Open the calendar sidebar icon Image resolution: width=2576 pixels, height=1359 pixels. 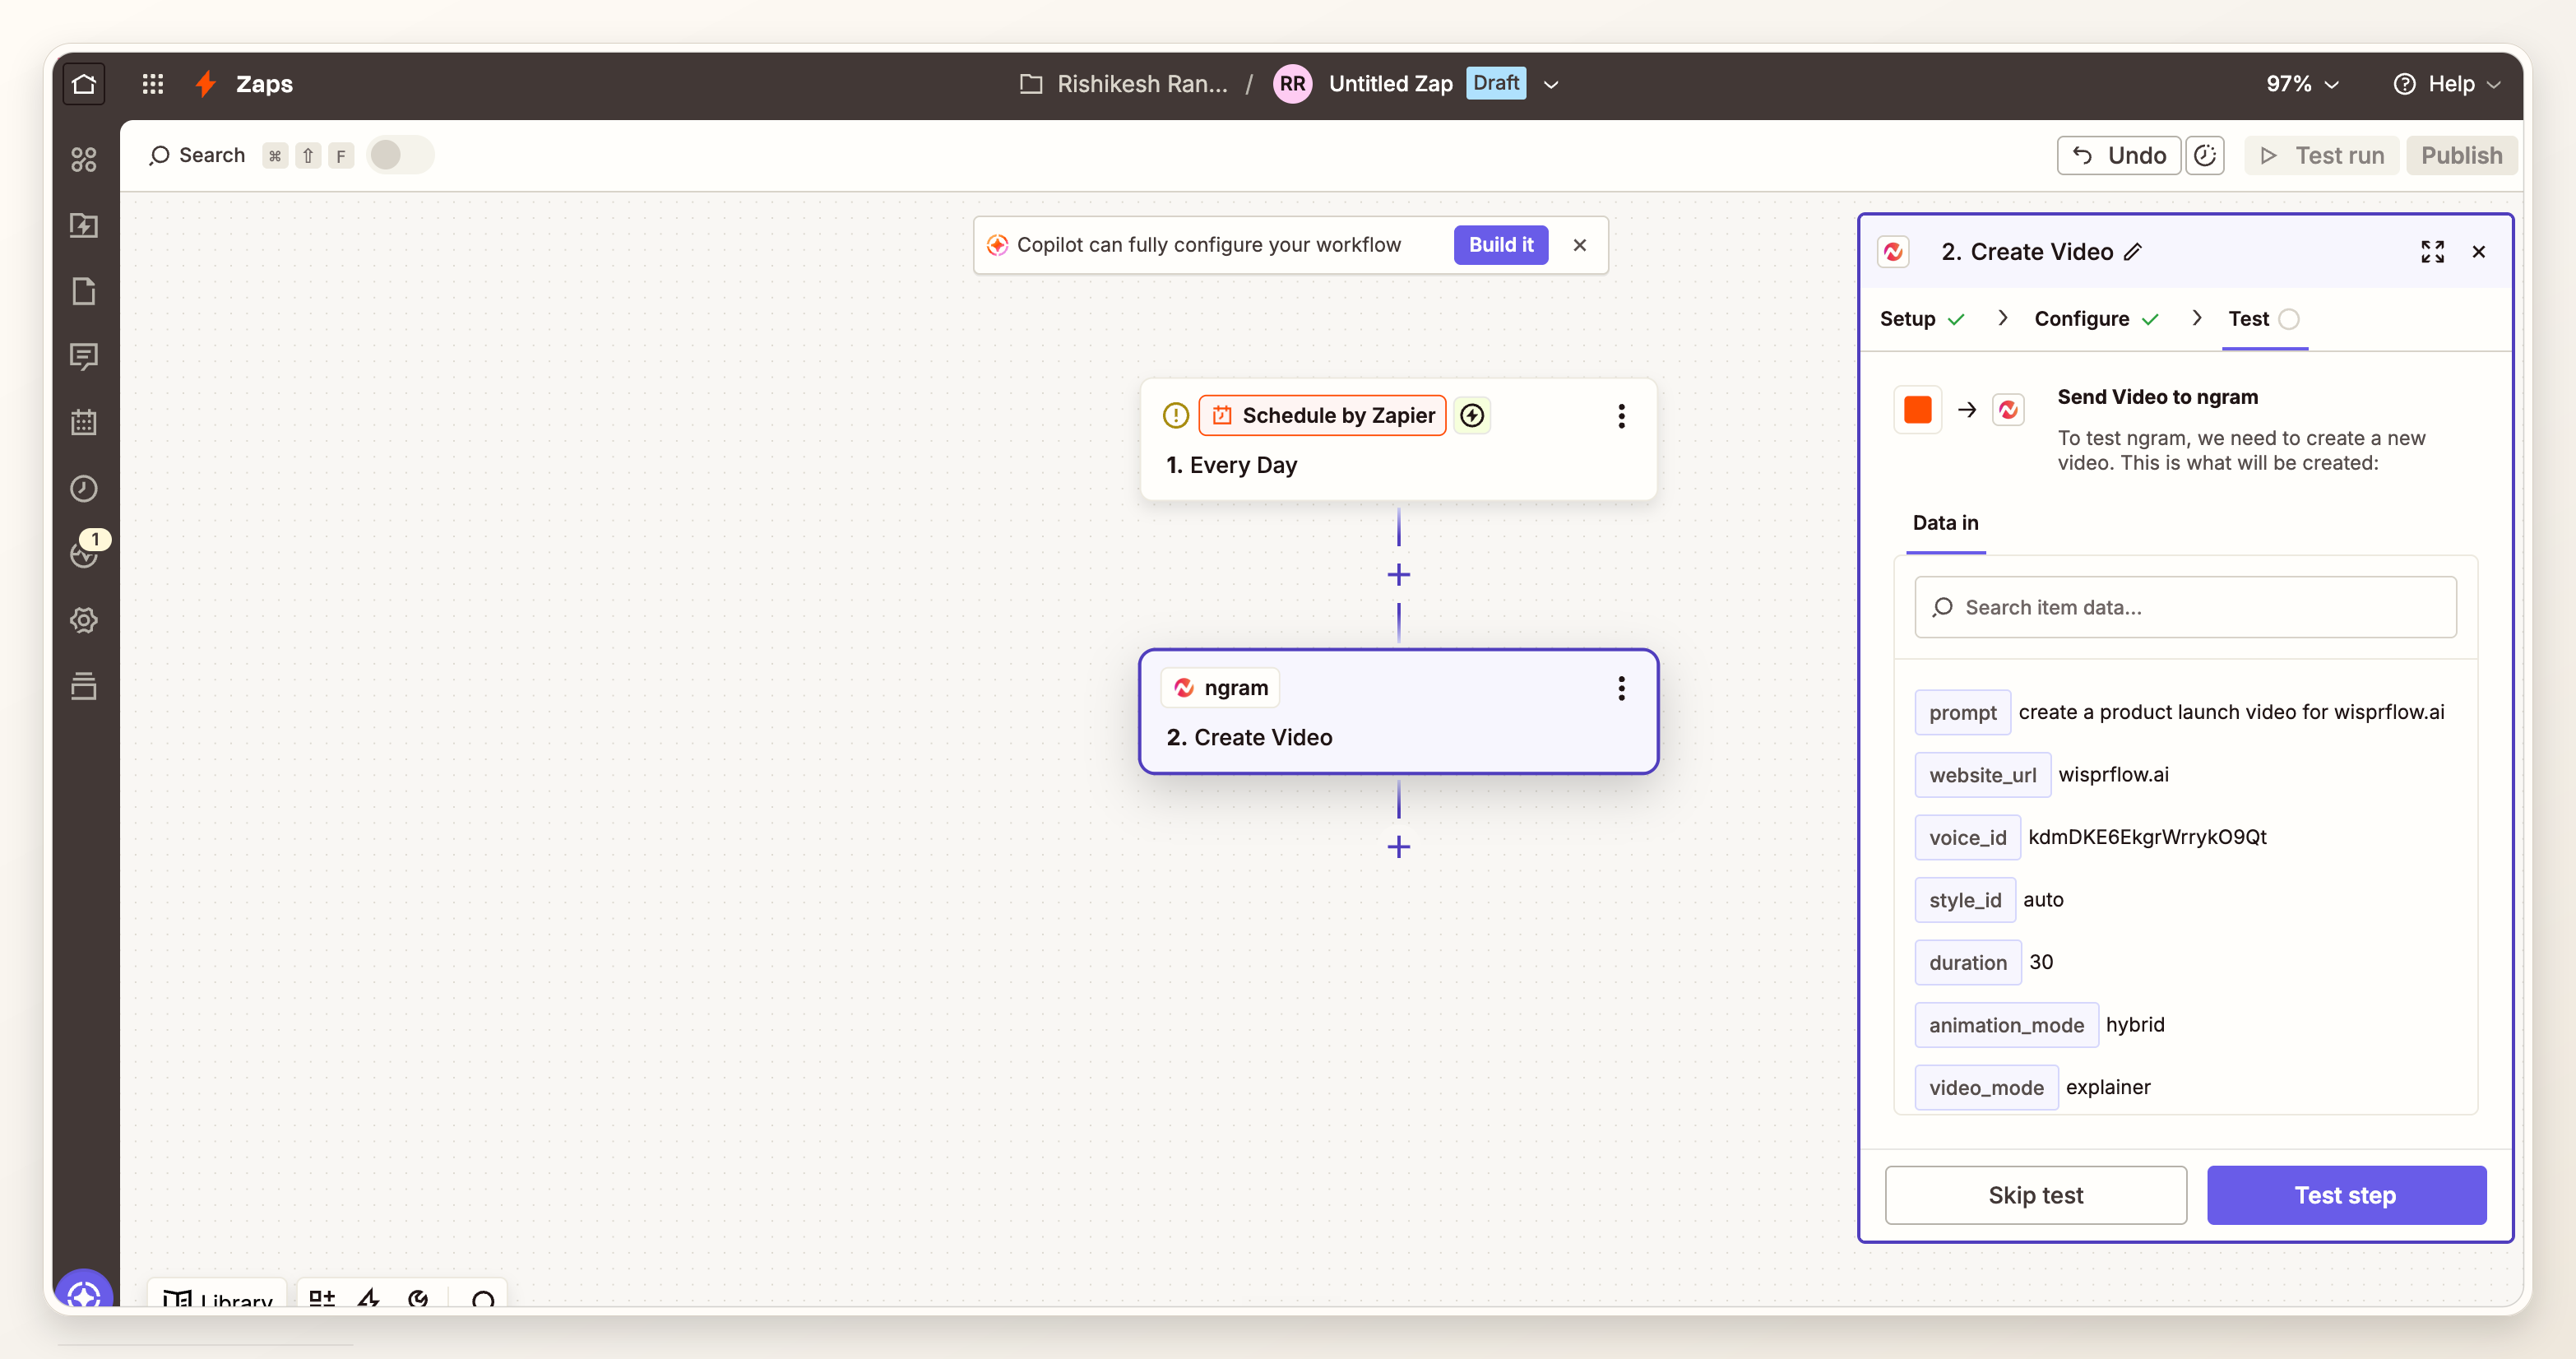pyautogui.click(x=84, y=422)
